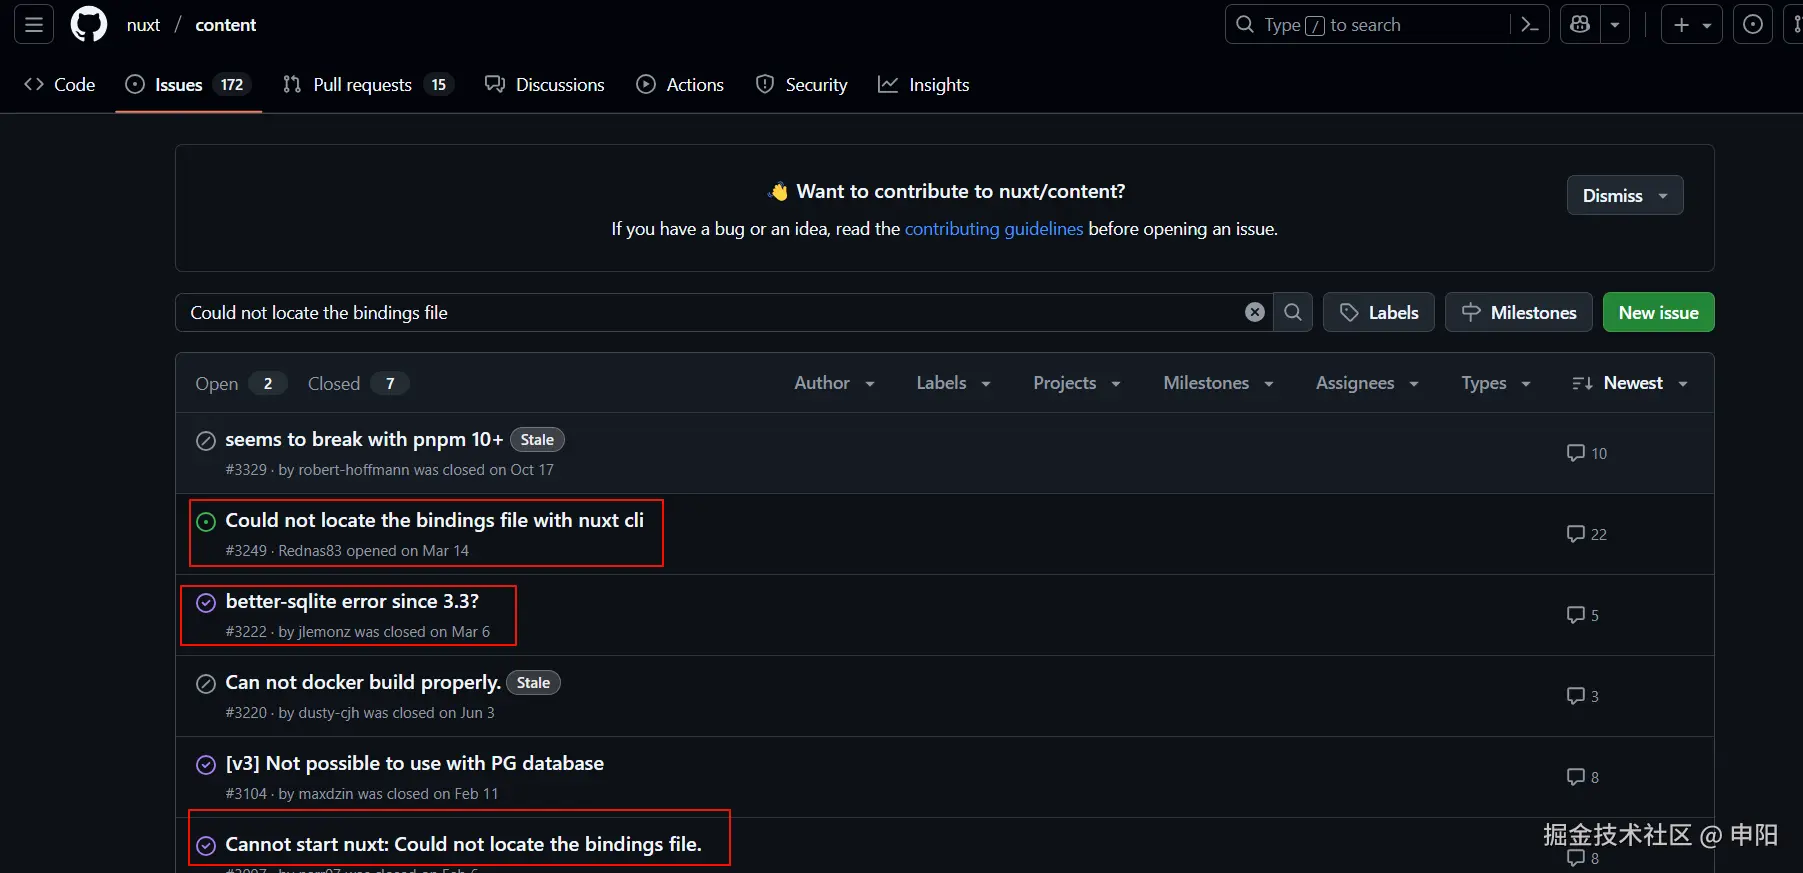This screenshot has width=1803, height=873.
Task: Switch to the Actions tab
Action: 680,85
